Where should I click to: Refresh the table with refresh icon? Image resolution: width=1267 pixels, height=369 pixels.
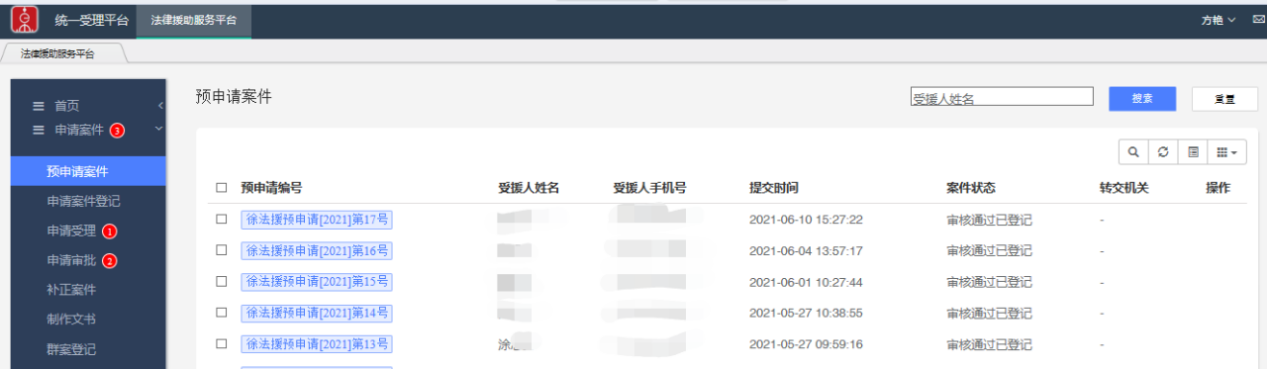(x=1163, y=152)
